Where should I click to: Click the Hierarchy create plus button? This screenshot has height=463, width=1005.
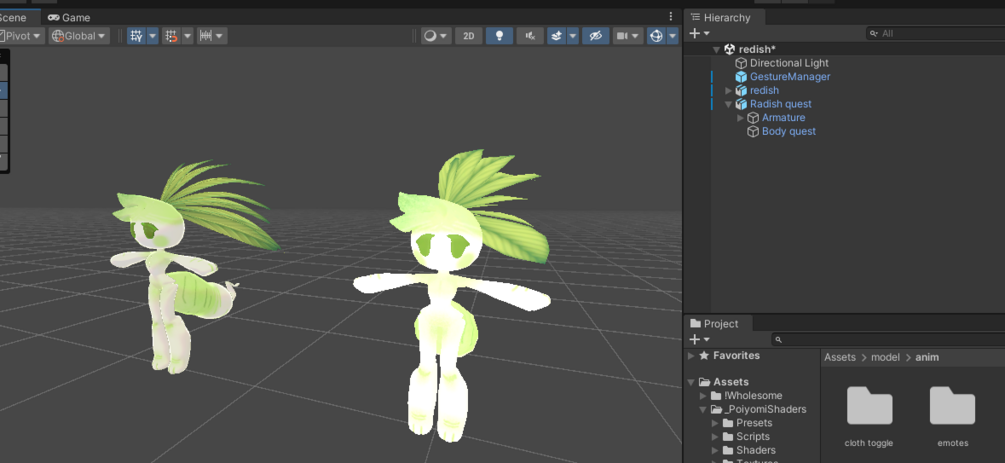click(x=699, y=33)
